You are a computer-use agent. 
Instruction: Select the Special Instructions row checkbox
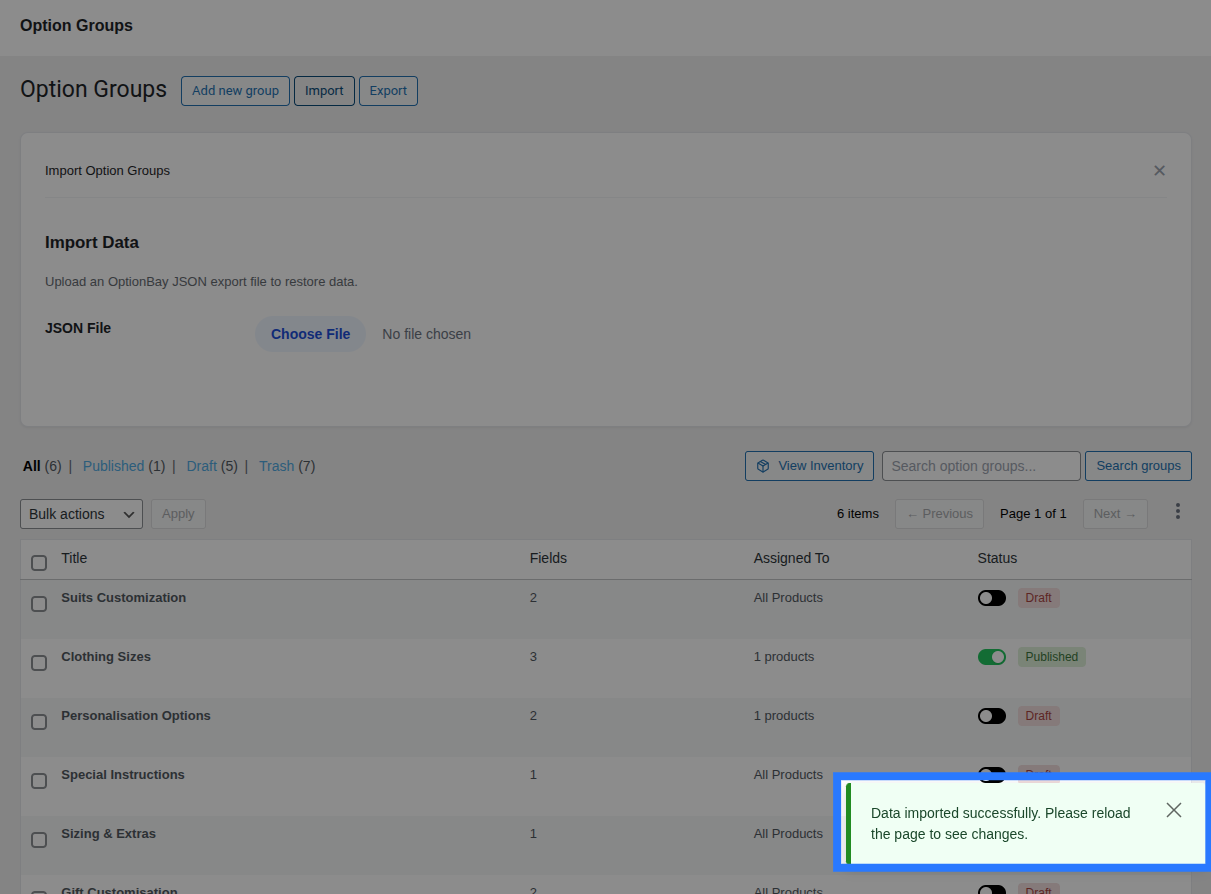[39, 781]
